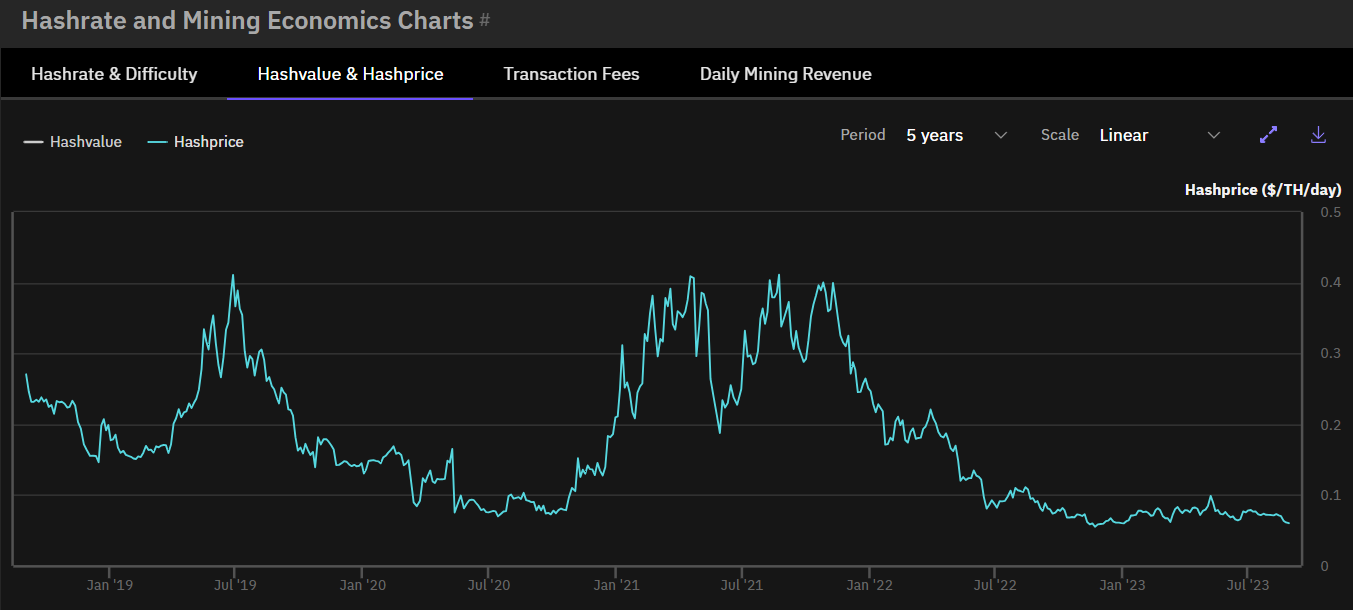Switch to Transaction Fees tab
Image resolution: width=1353 pixels, height=610 pixels.
tap(571, 74)
